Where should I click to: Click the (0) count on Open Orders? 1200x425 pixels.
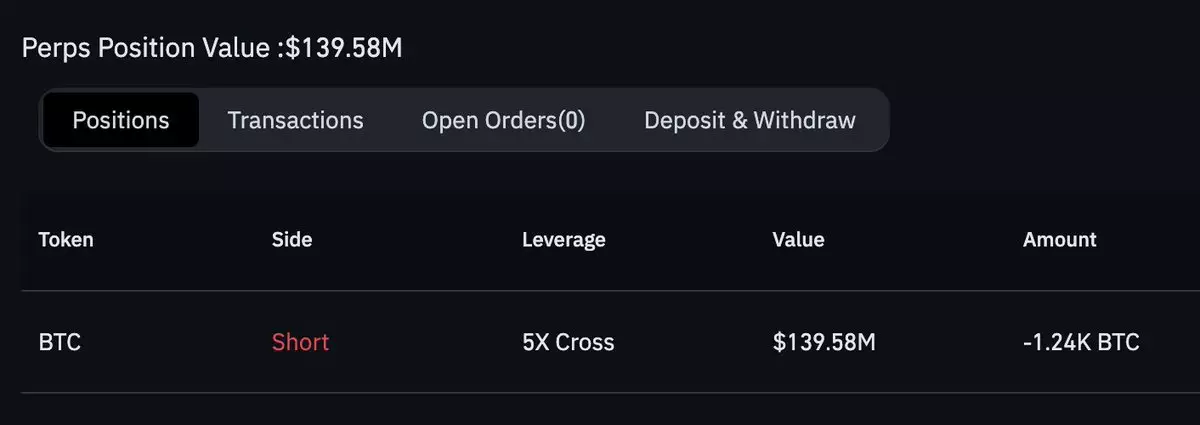[570, 121]
